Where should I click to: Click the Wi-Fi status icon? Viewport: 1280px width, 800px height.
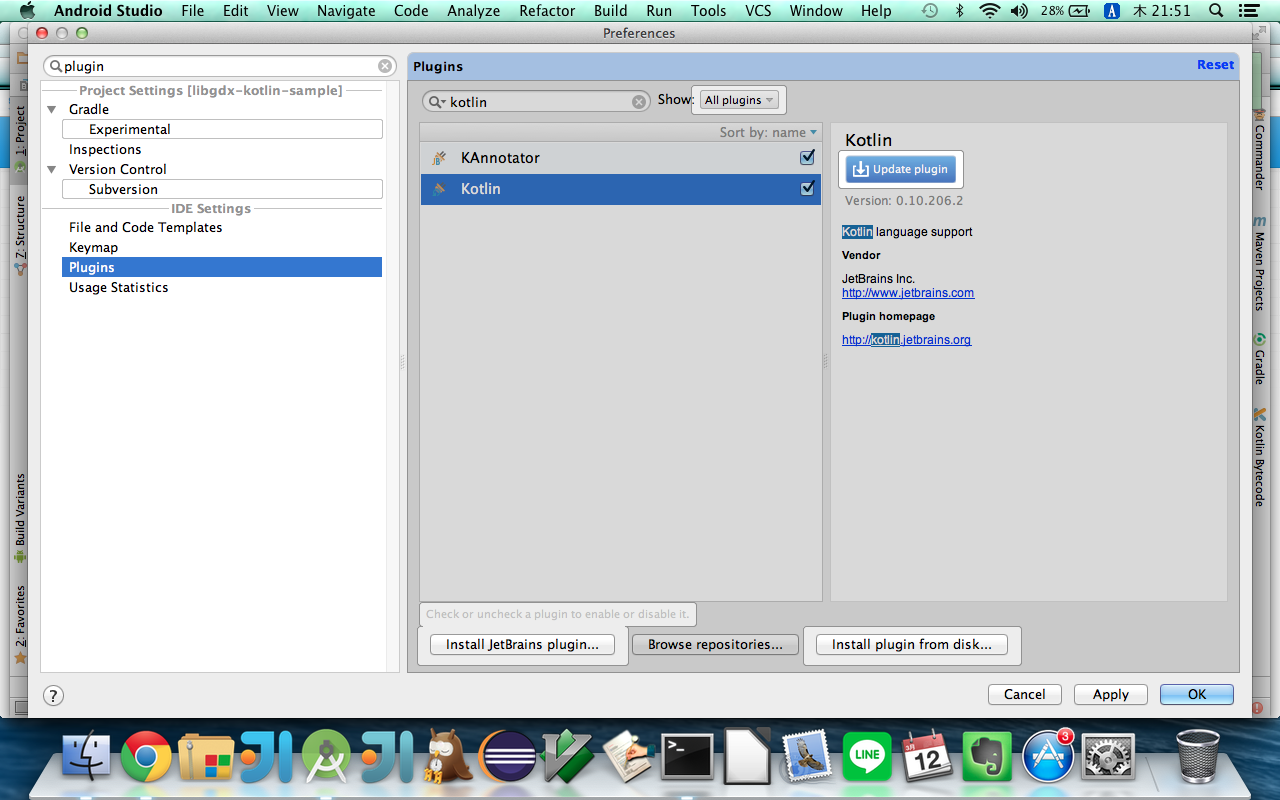[990, 11]
